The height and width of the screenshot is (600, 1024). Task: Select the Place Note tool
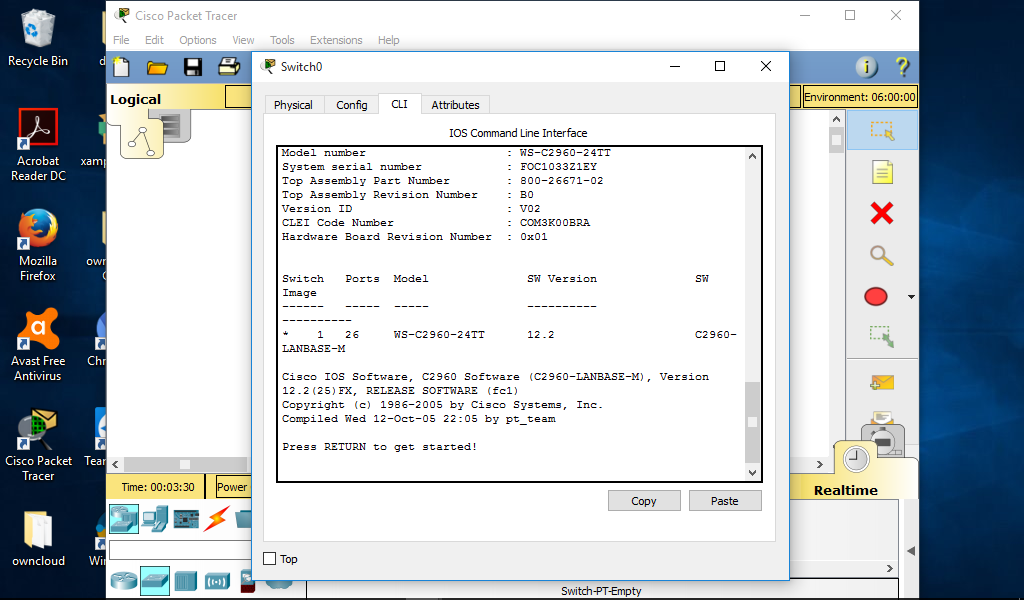click(882, 172)
